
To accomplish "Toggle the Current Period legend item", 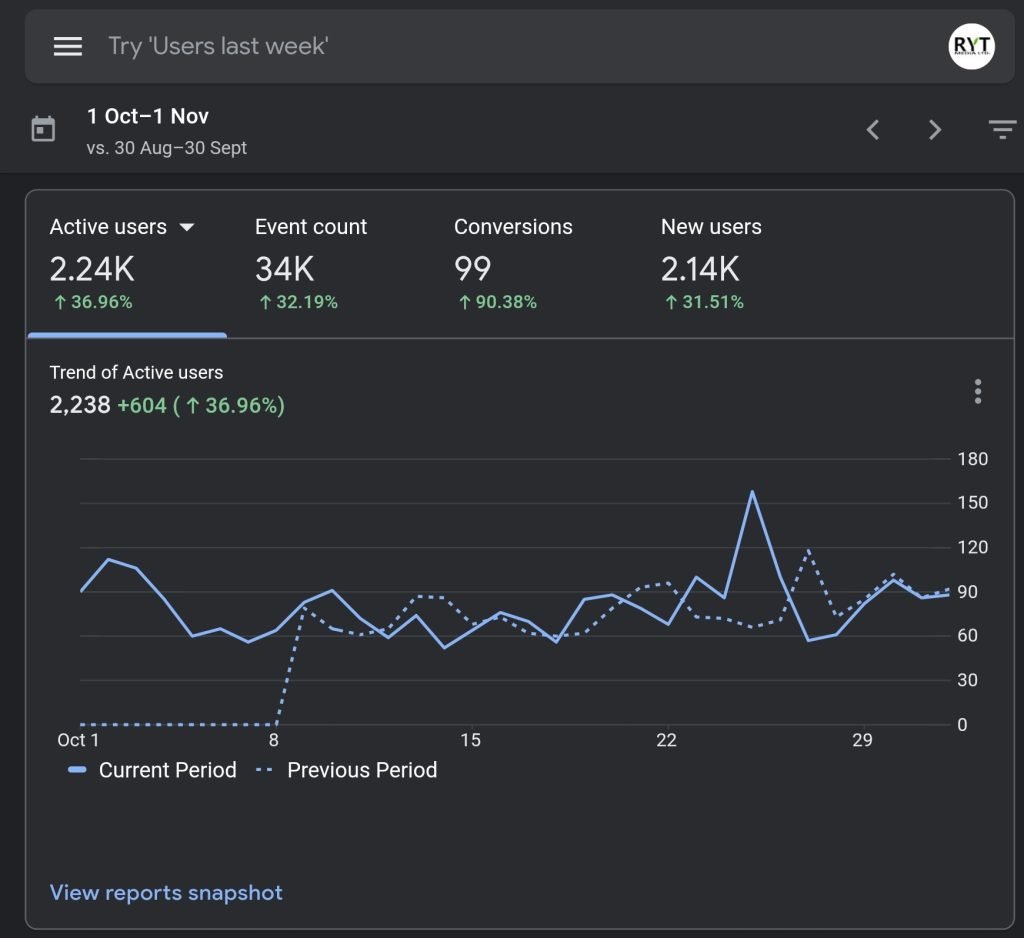I will coord(153,770).
